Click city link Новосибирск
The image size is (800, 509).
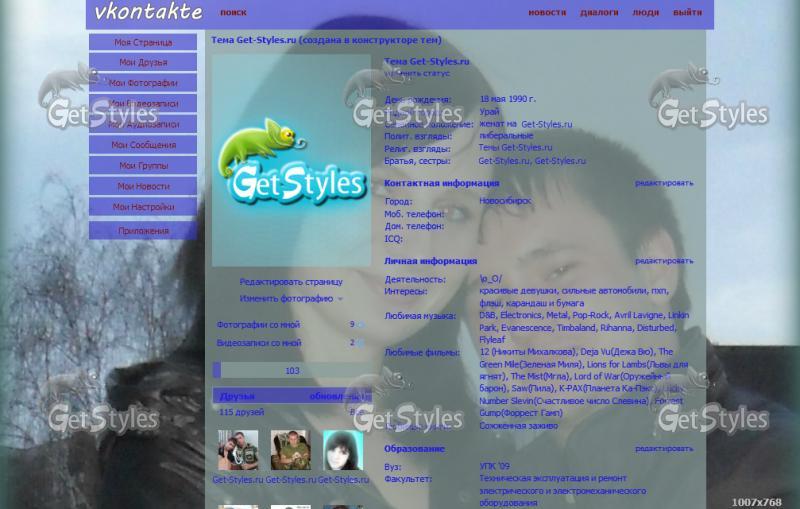click(505, 201)
